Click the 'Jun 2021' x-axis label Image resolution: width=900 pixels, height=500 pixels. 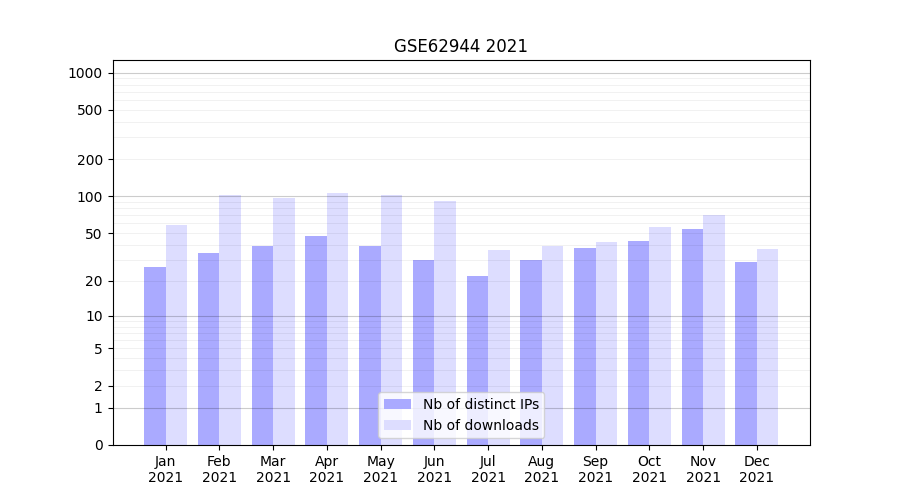click(434, 469)
